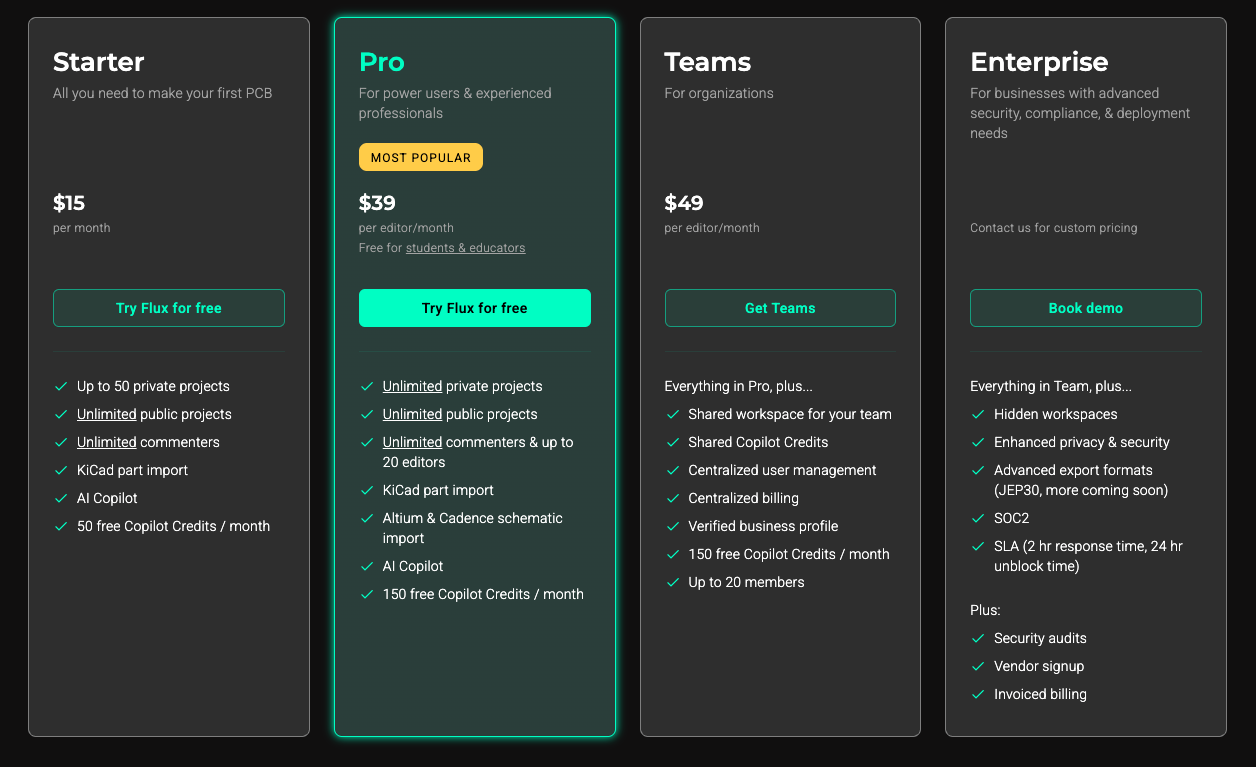
Task: Click the checkmark beside "SOC2"
Action: coord(978,518)
